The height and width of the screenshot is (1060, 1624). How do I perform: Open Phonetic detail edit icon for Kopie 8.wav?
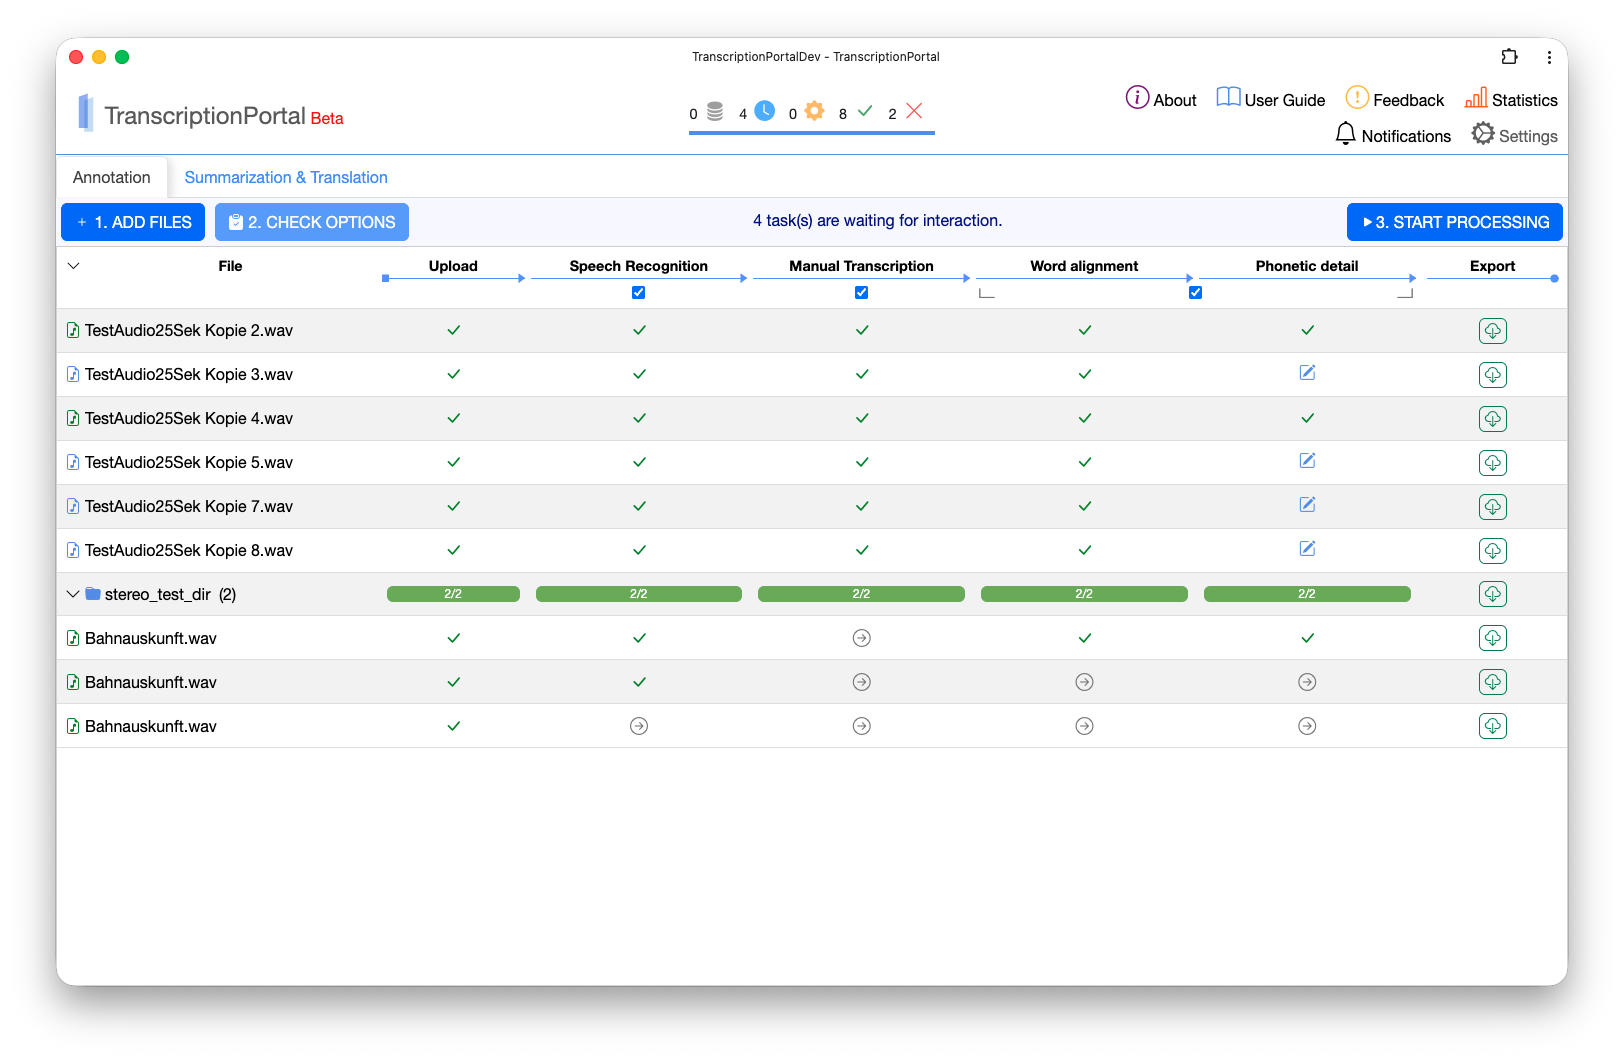(1307, 549)
